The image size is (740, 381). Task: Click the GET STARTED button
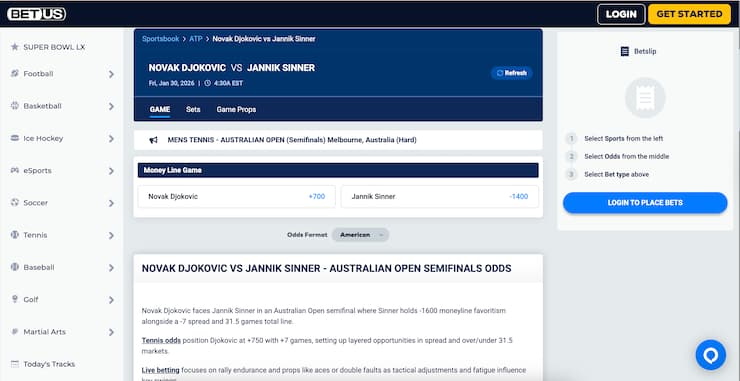[690, 14]
